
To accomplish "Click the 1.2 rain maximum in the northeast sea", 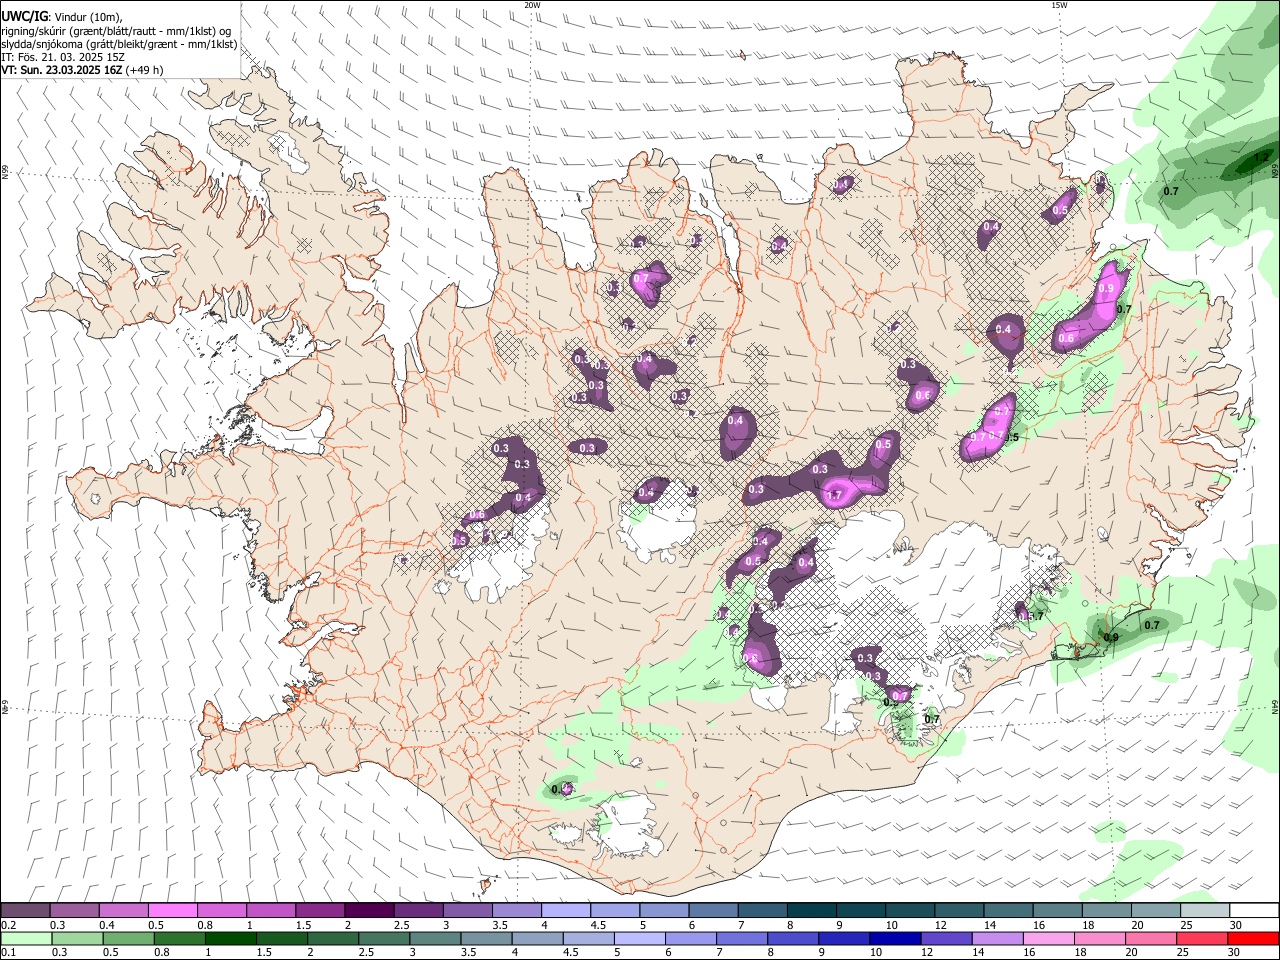I will 1262,158.
